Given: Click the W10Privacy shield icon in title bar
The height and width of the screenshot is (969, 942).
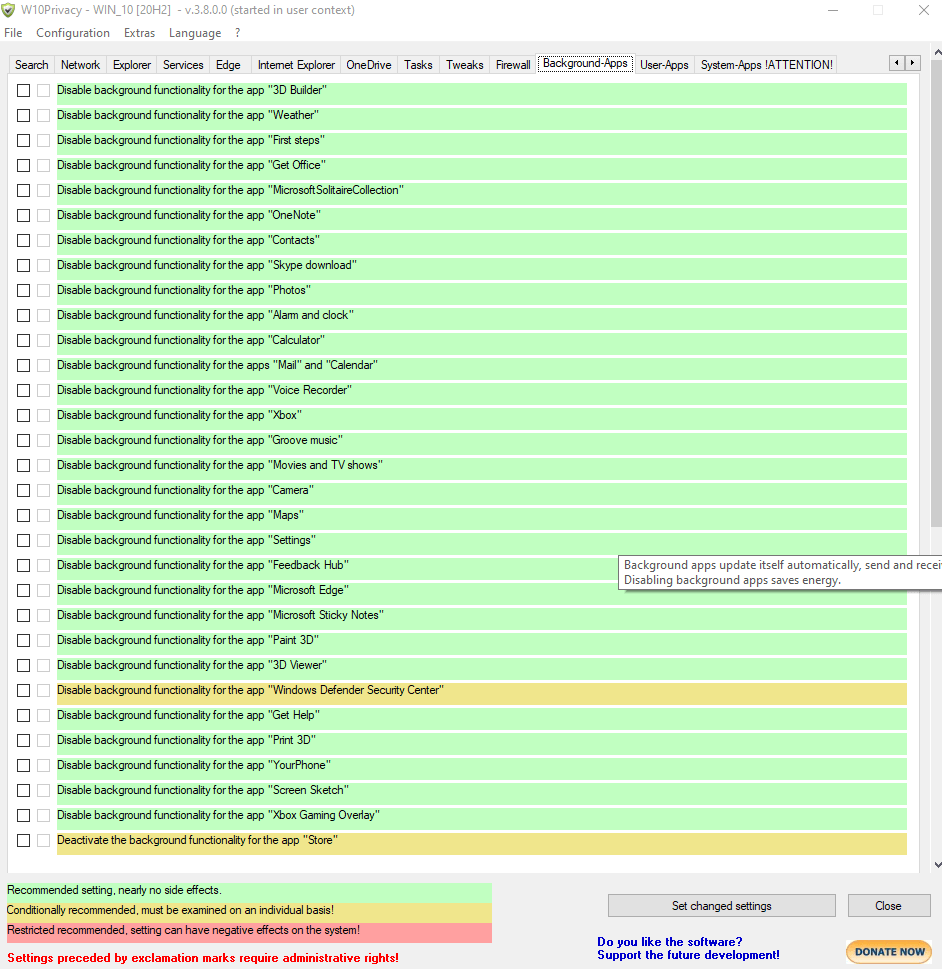Looking at the screenshot, I should coord(9,10).
